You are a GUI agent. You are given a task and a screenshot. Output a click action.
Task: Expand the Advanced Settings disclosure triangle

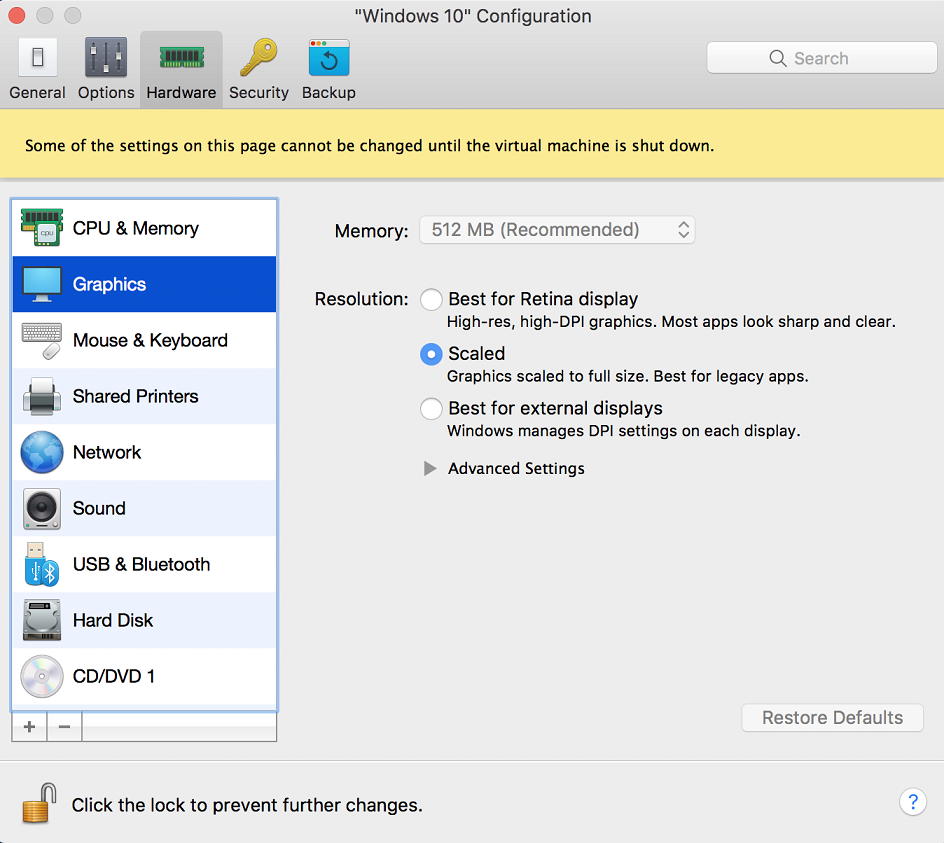tap(429, 468)
